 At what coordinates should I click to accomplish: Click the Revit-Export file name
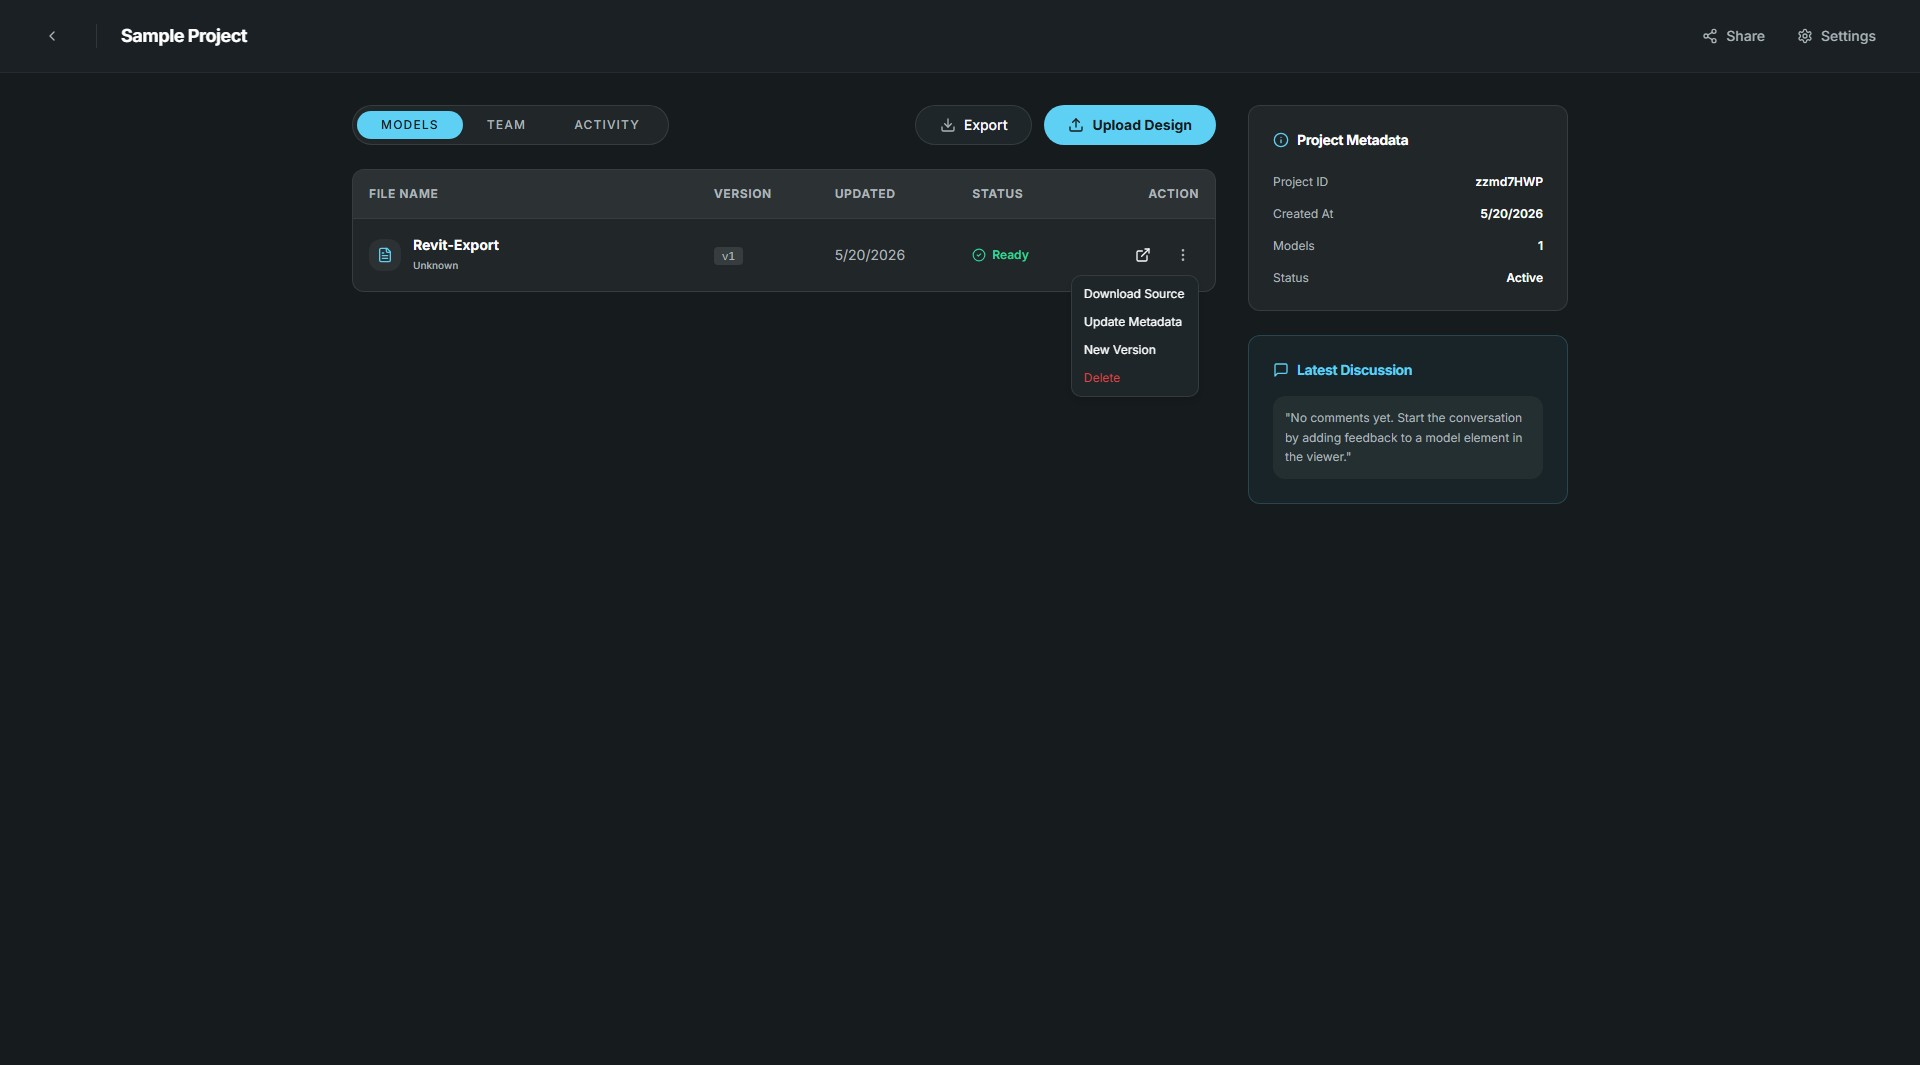pos(456,245)
